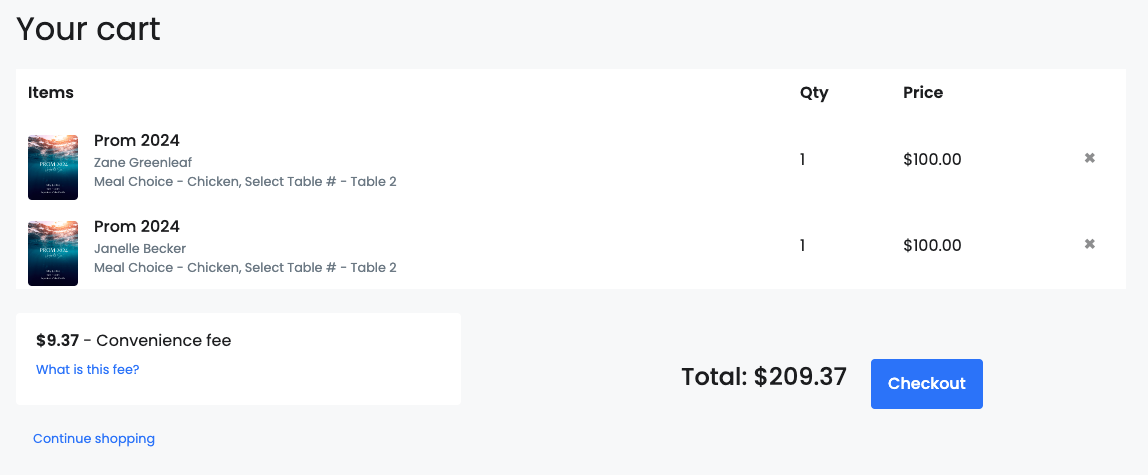Viewport: 1148px width, 475px height.
Task: Click the quantity value for Zane's ticket
Action: [x=802, y=160]
